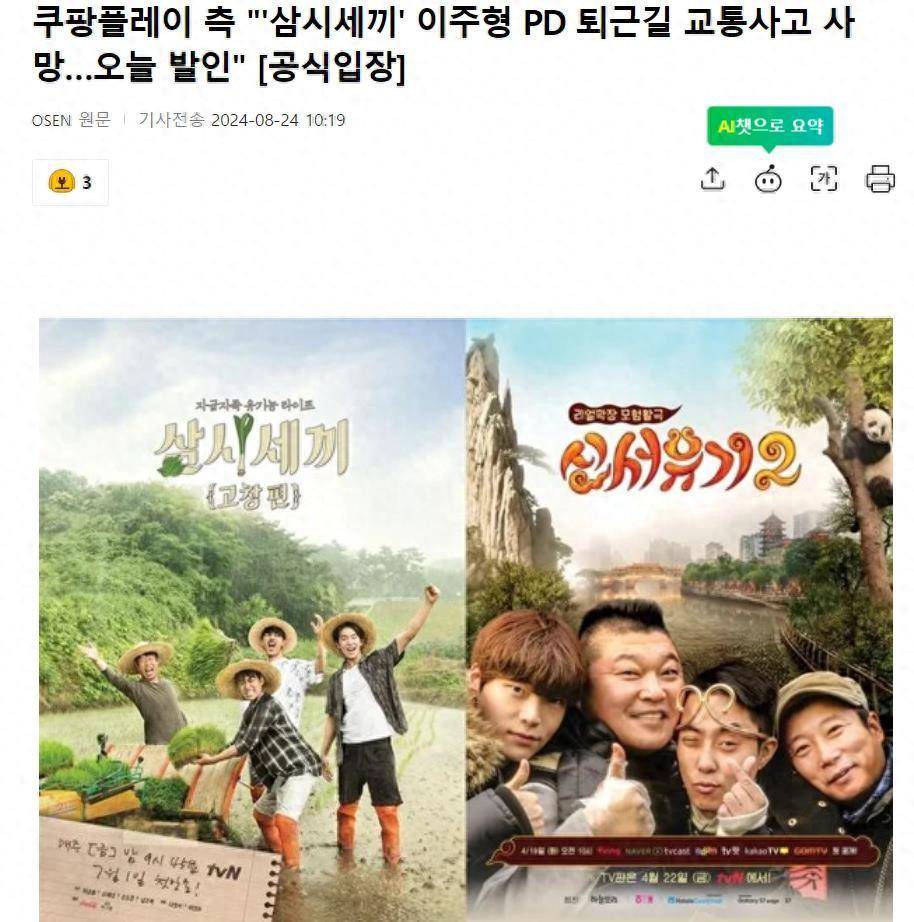Open the share article icon
This screenshot has width=914, height=922.
[713, 179]
